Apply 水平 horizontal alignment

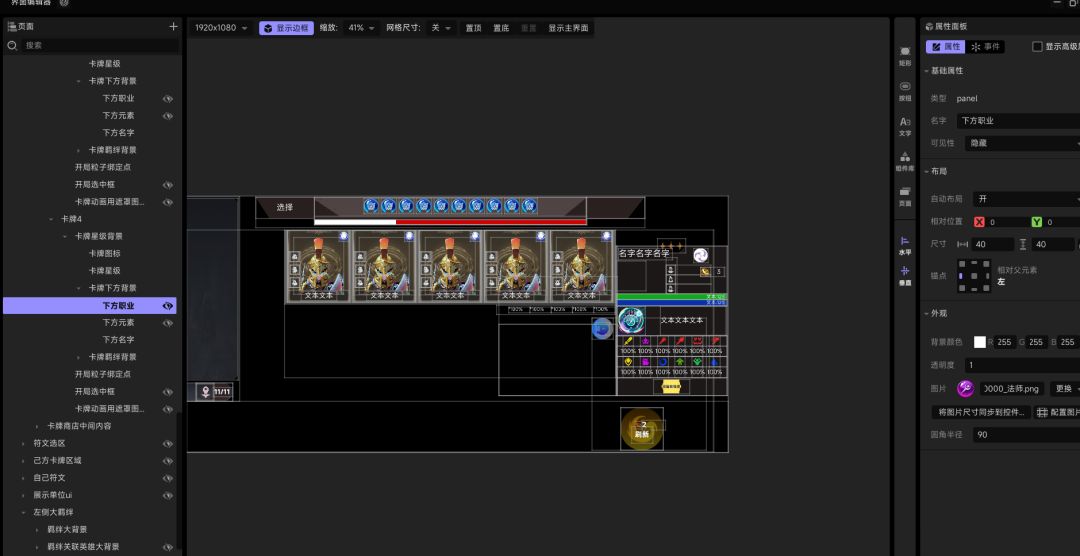(905, 245)
